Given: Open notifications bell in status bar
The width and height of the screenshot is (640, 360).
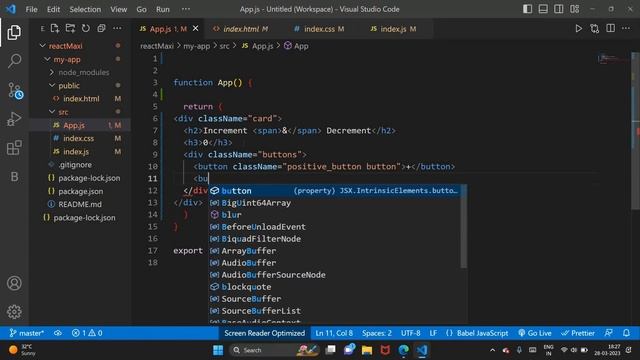Looking at the screenshot, I should coord(626,333).
